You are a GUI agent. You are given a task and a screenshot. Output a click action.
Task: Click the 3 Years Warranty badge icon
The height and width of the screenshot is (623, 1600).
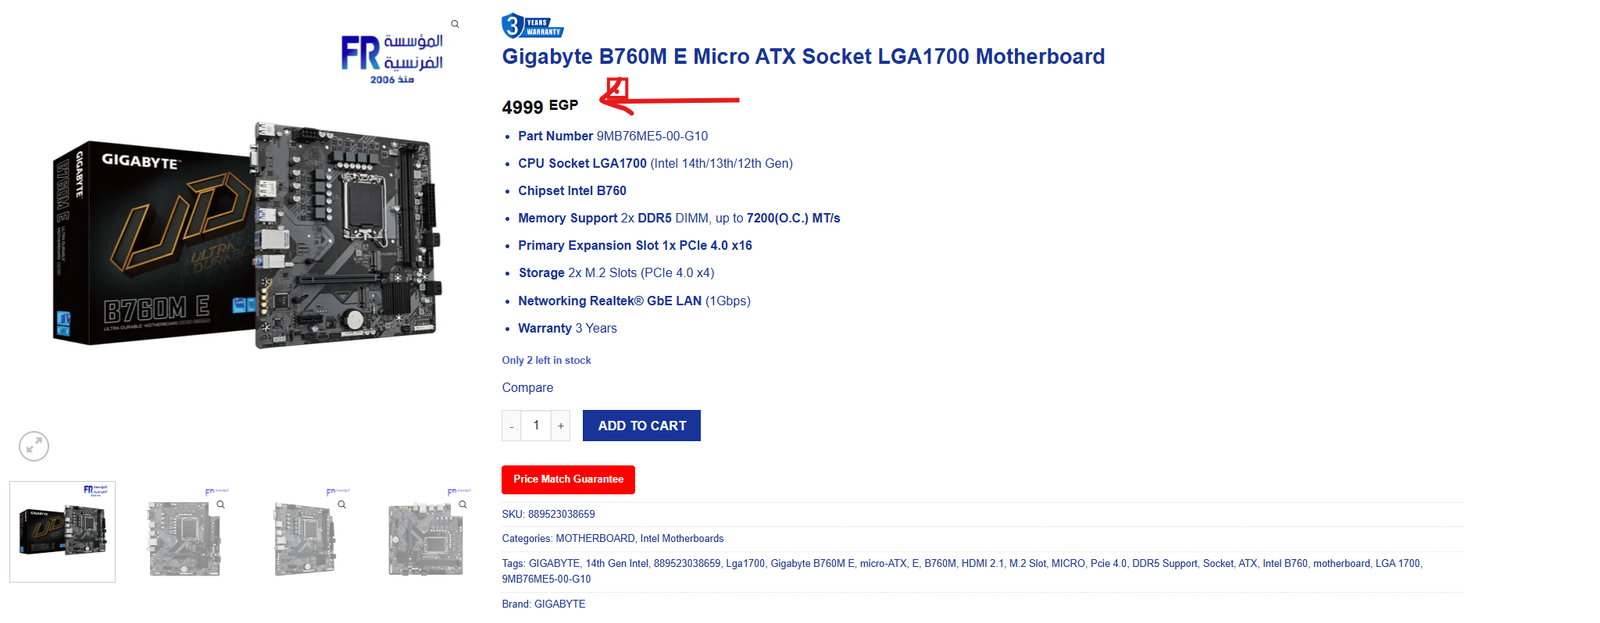[x=532, y=25]
